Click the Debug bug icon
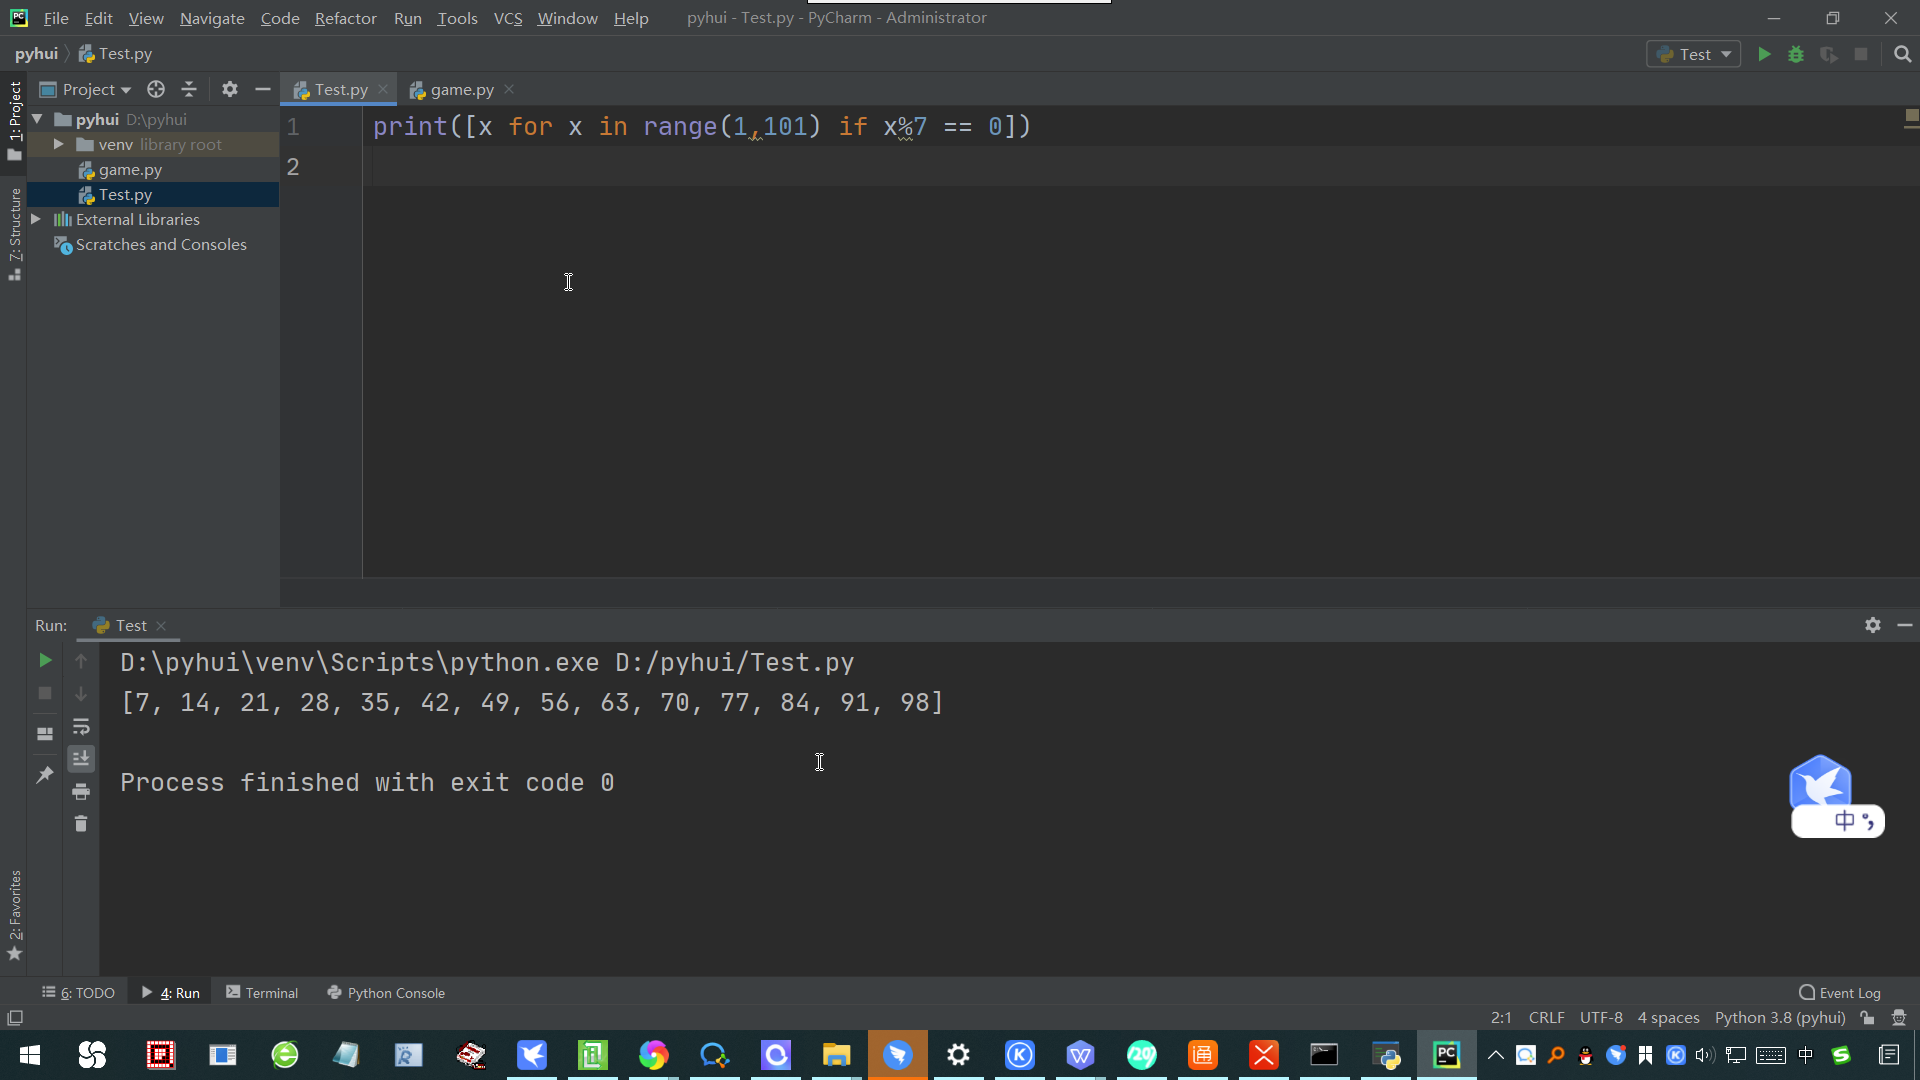 [x=1796, y=54]
